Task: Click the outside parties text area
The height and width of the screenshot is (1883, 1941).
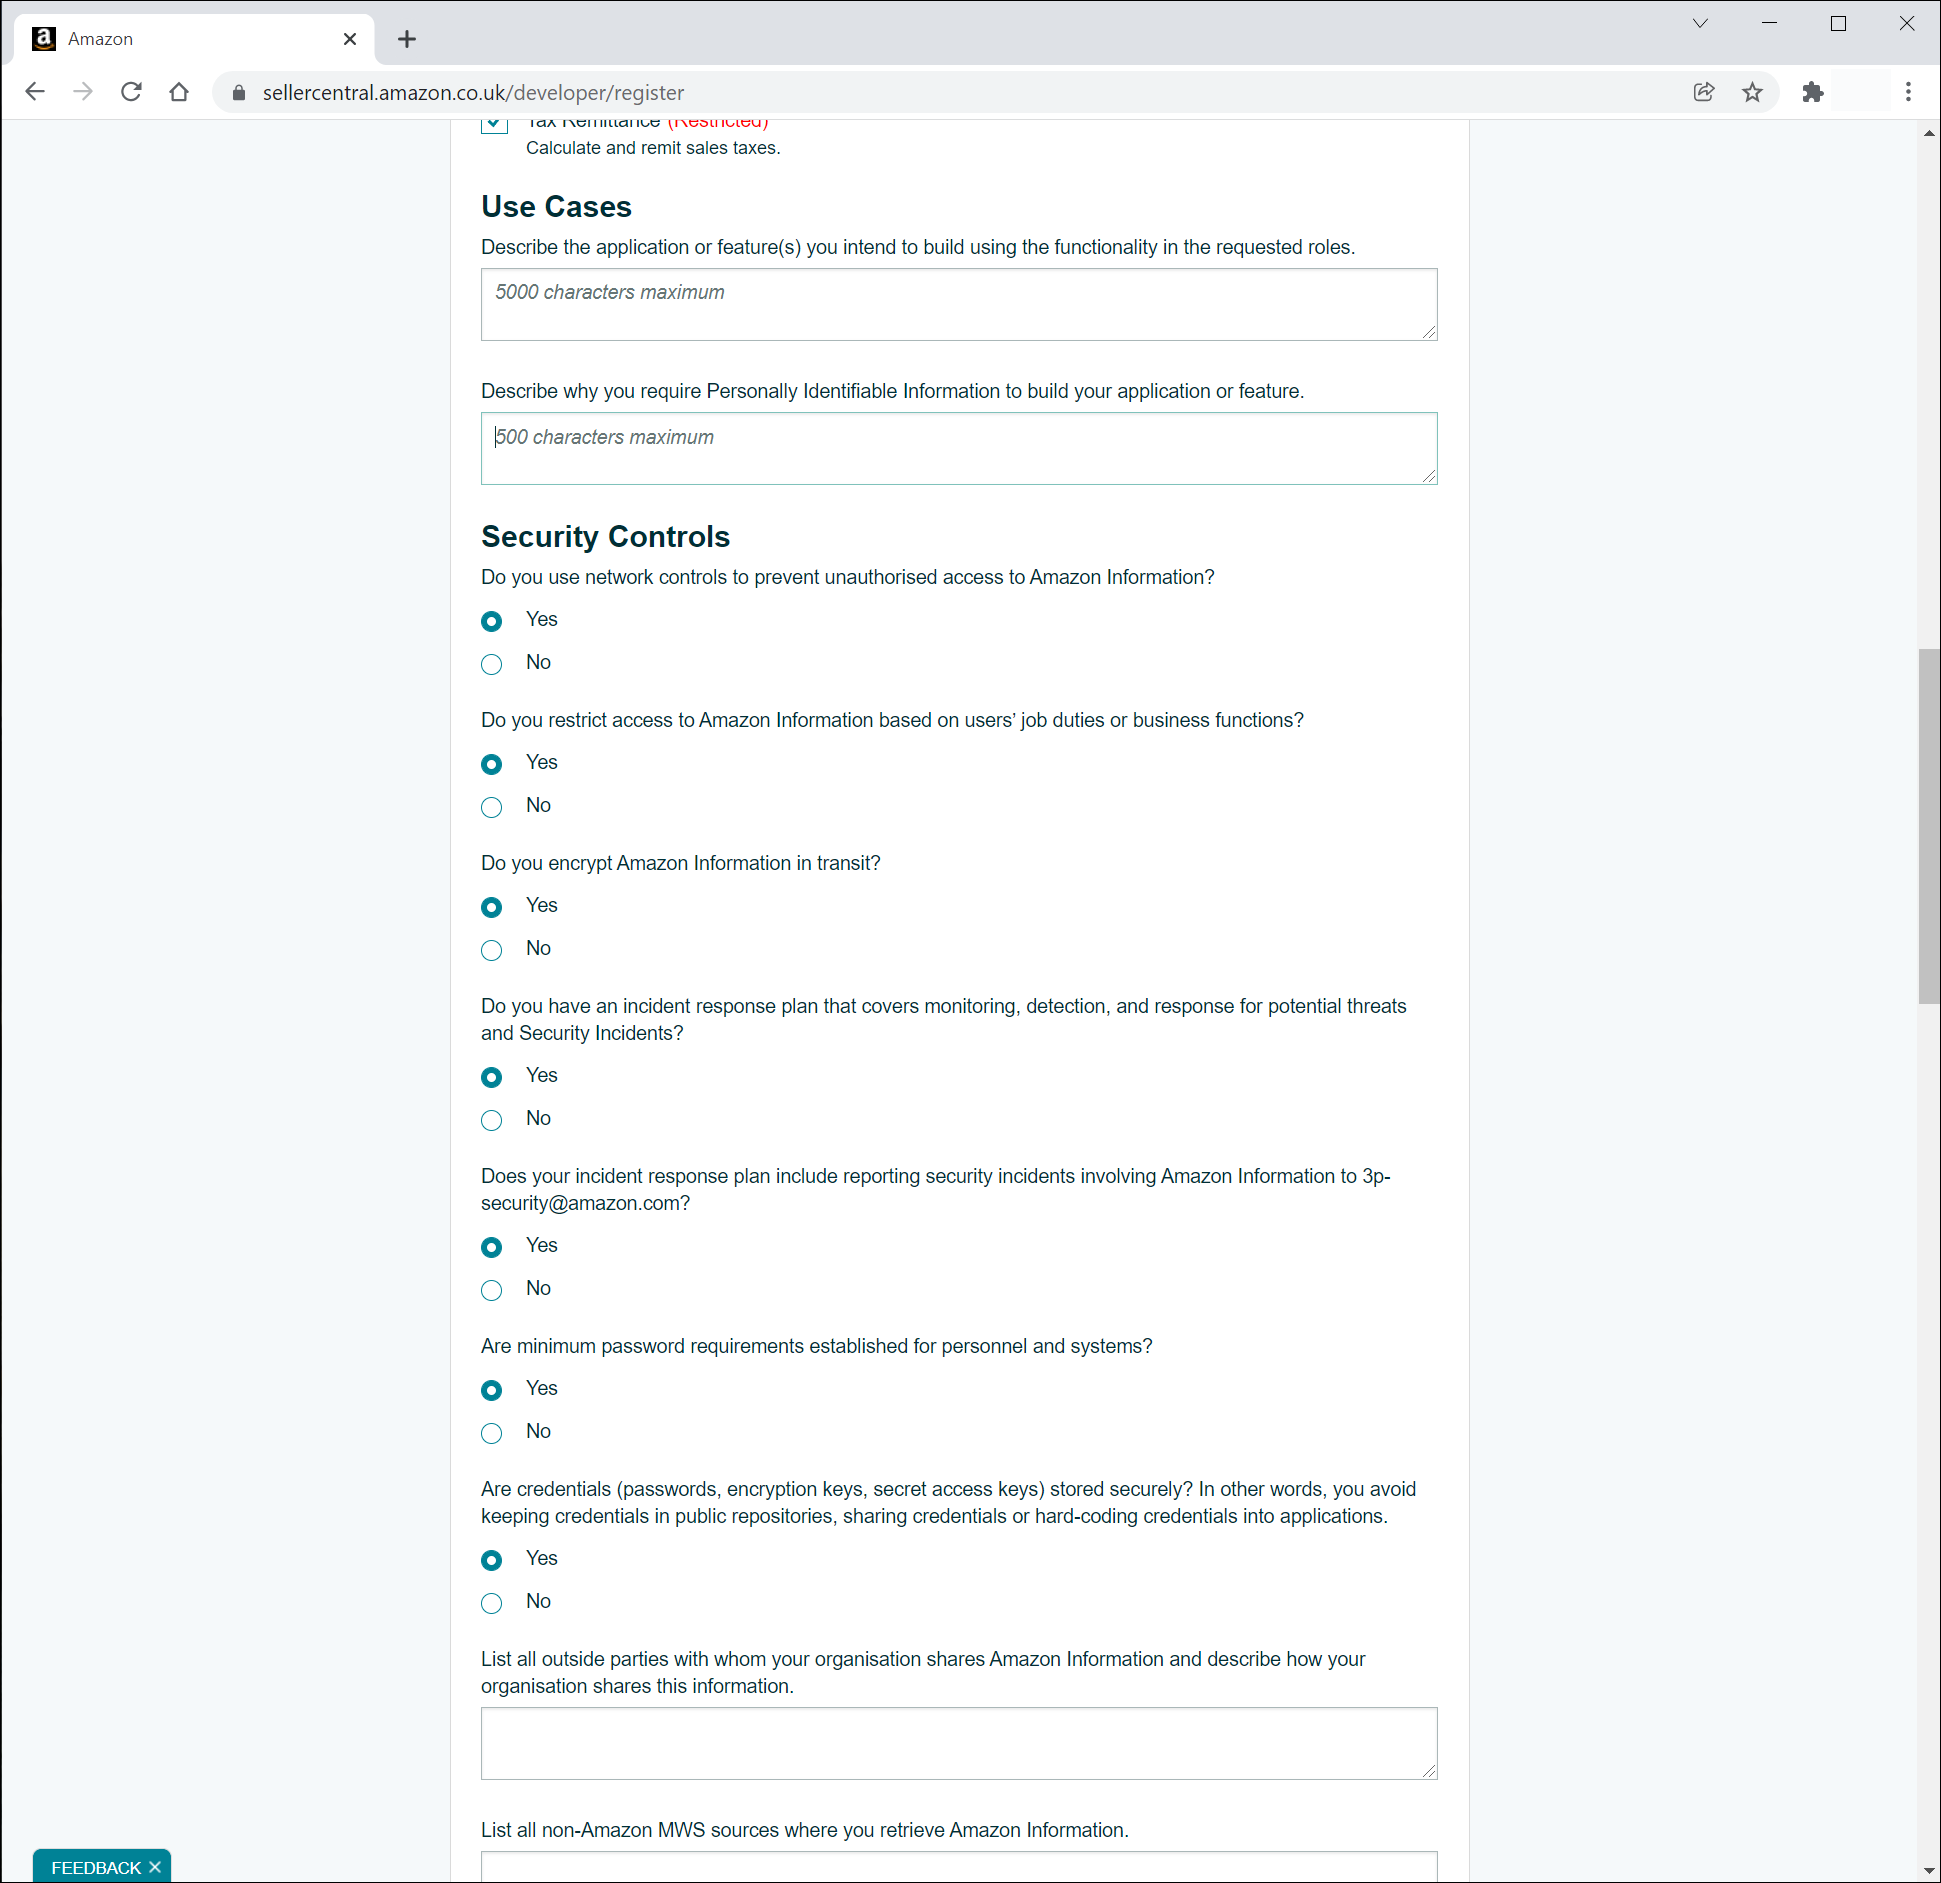Action: 959,1743
